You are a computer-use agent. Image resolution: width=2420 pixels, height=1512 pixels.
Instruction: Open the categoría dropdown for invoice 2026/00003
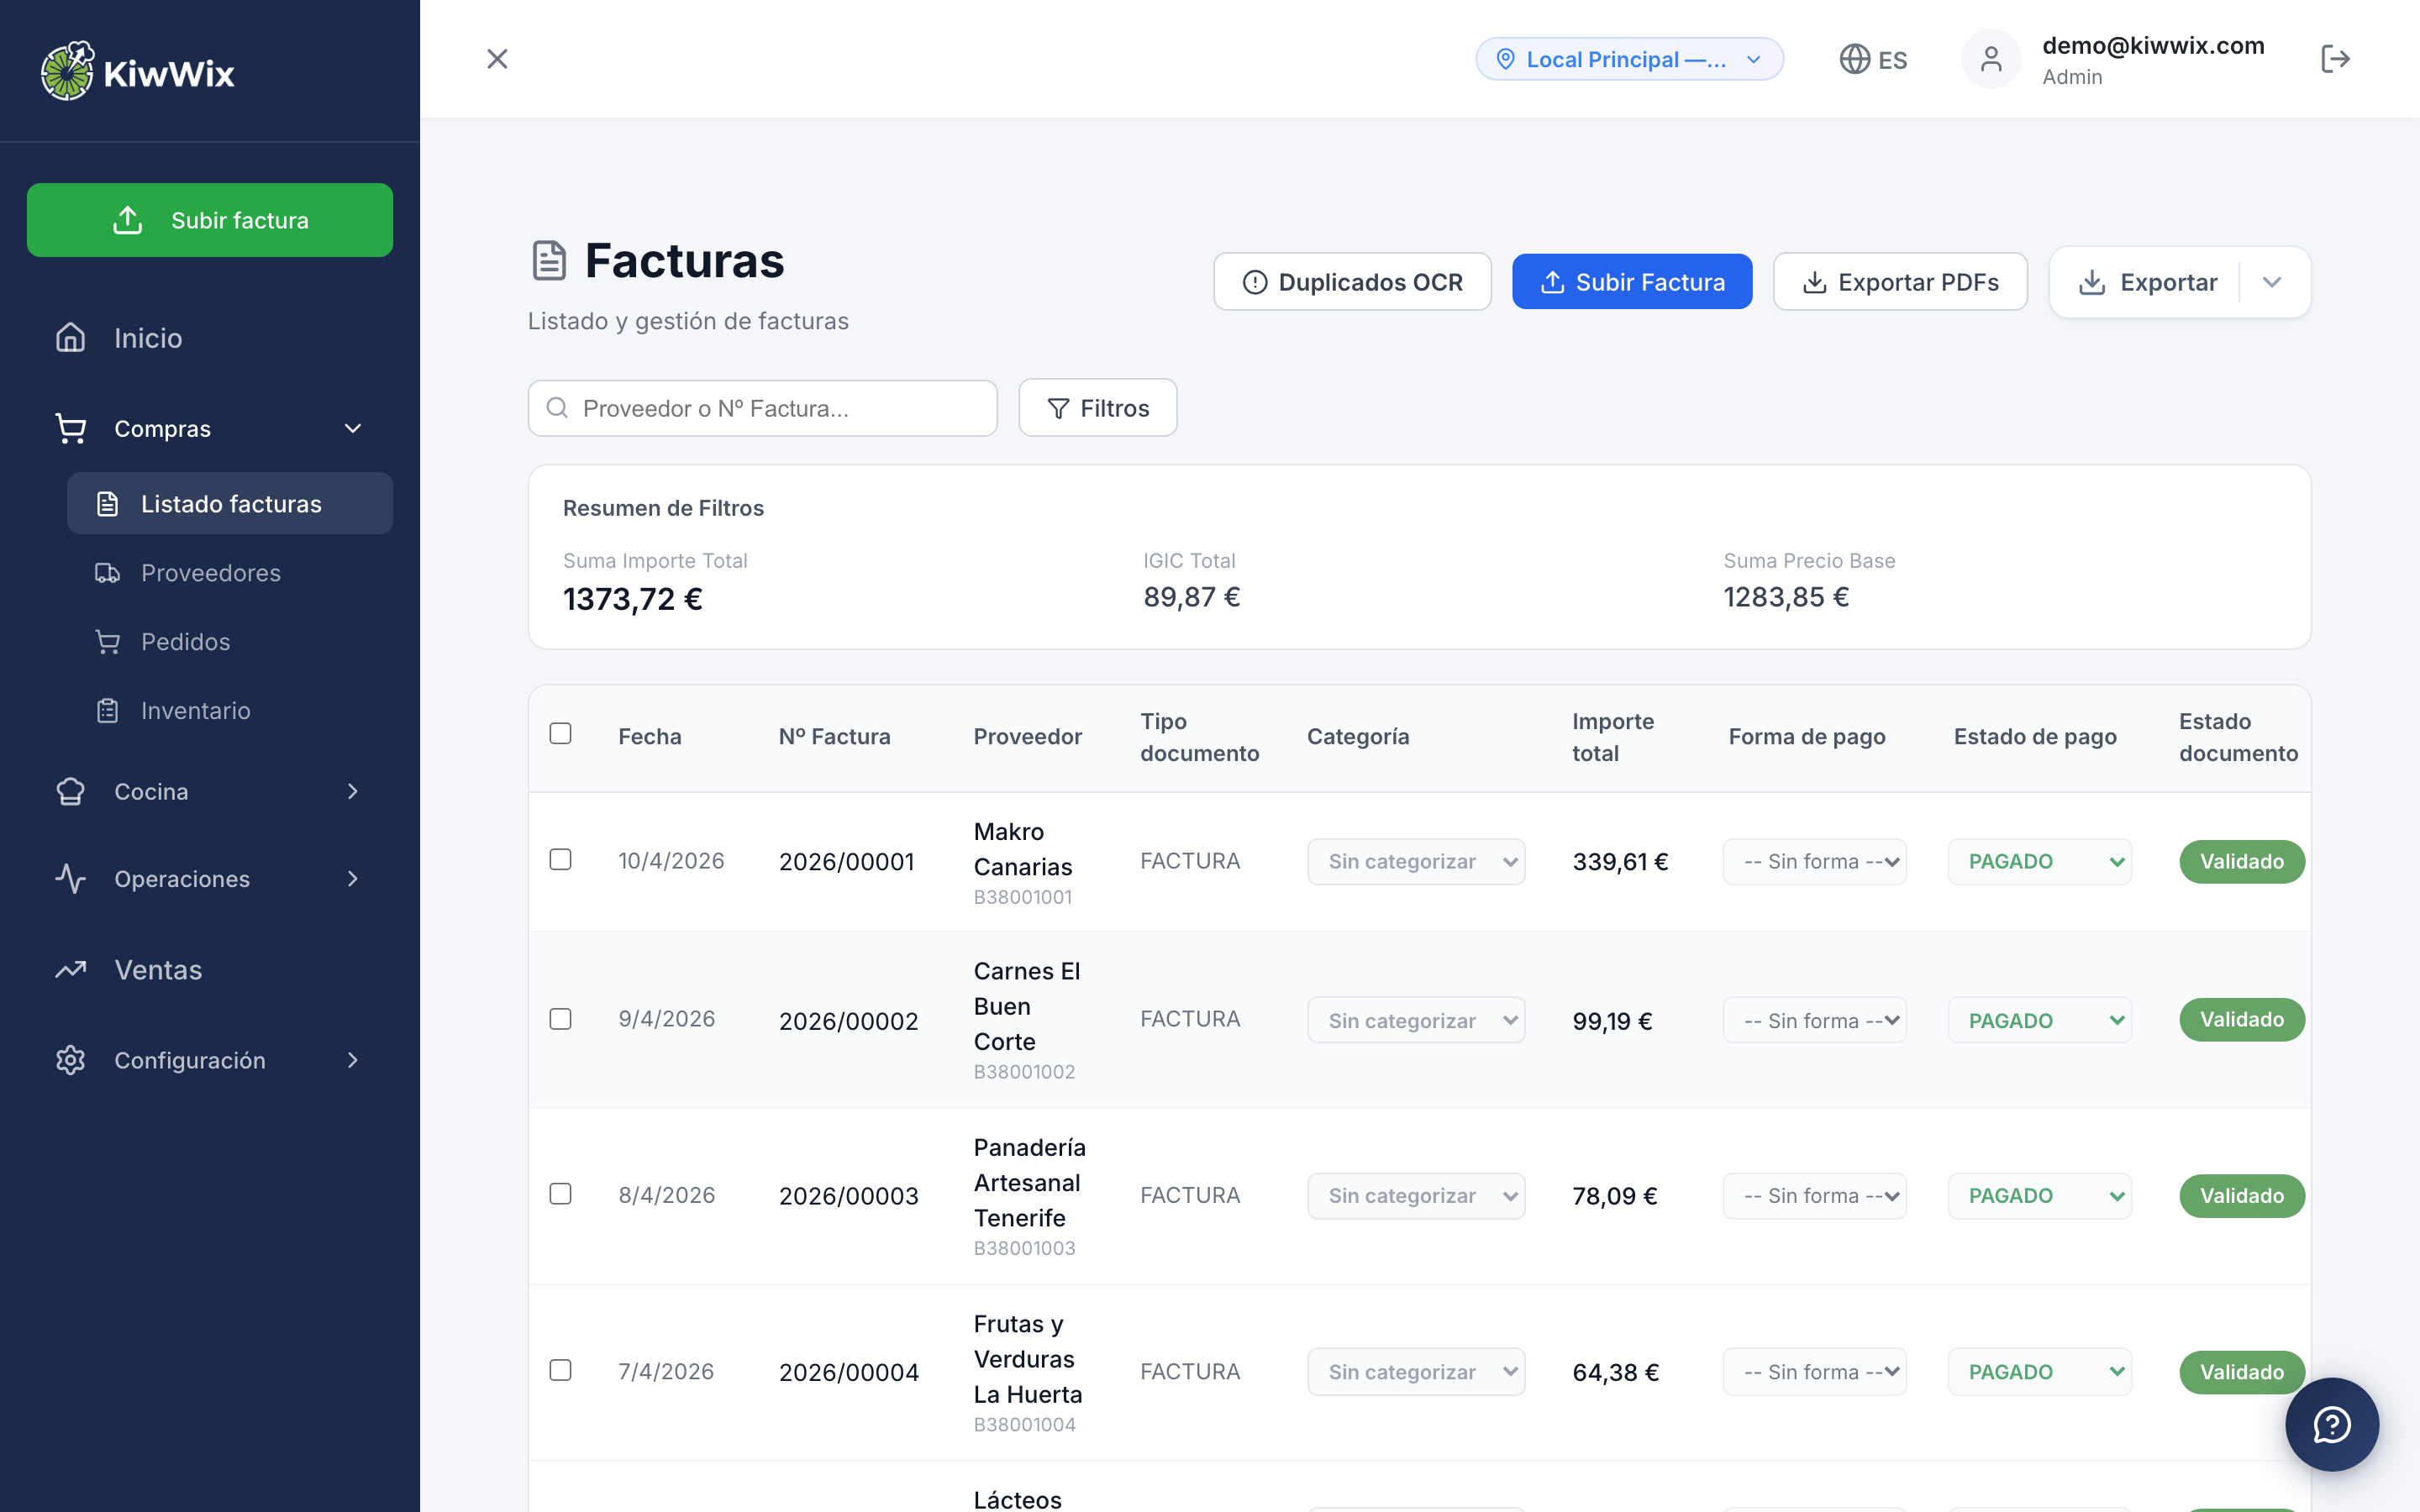point(1416,1195)
